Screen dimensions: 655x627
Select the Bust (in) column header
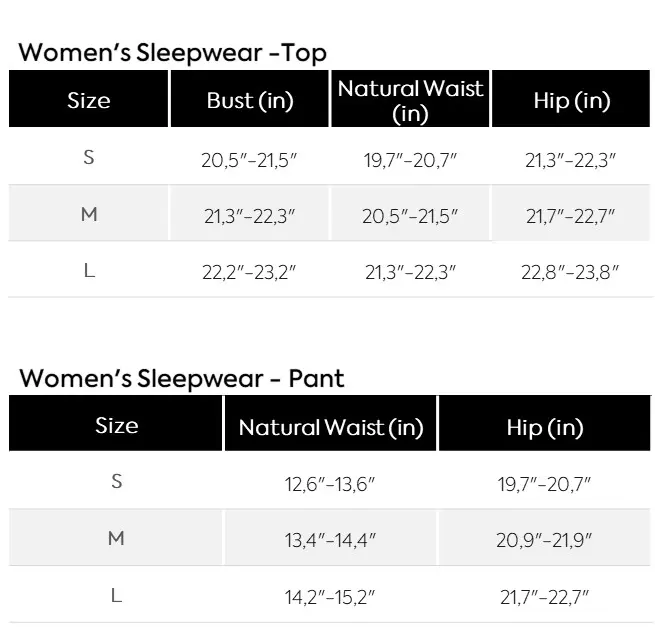coord(250,100)
